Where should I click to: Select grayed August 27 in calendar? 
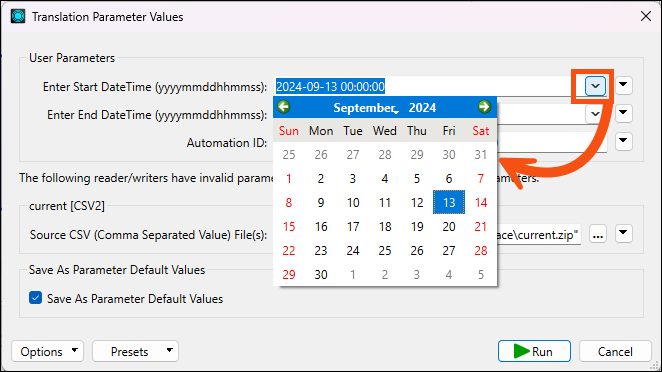(x=353, y=155)
